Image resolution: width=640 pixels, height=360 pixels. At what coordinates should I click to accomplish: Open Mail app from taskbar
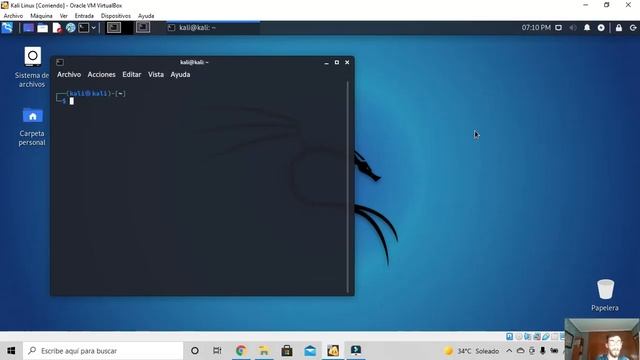click(310, 351)
